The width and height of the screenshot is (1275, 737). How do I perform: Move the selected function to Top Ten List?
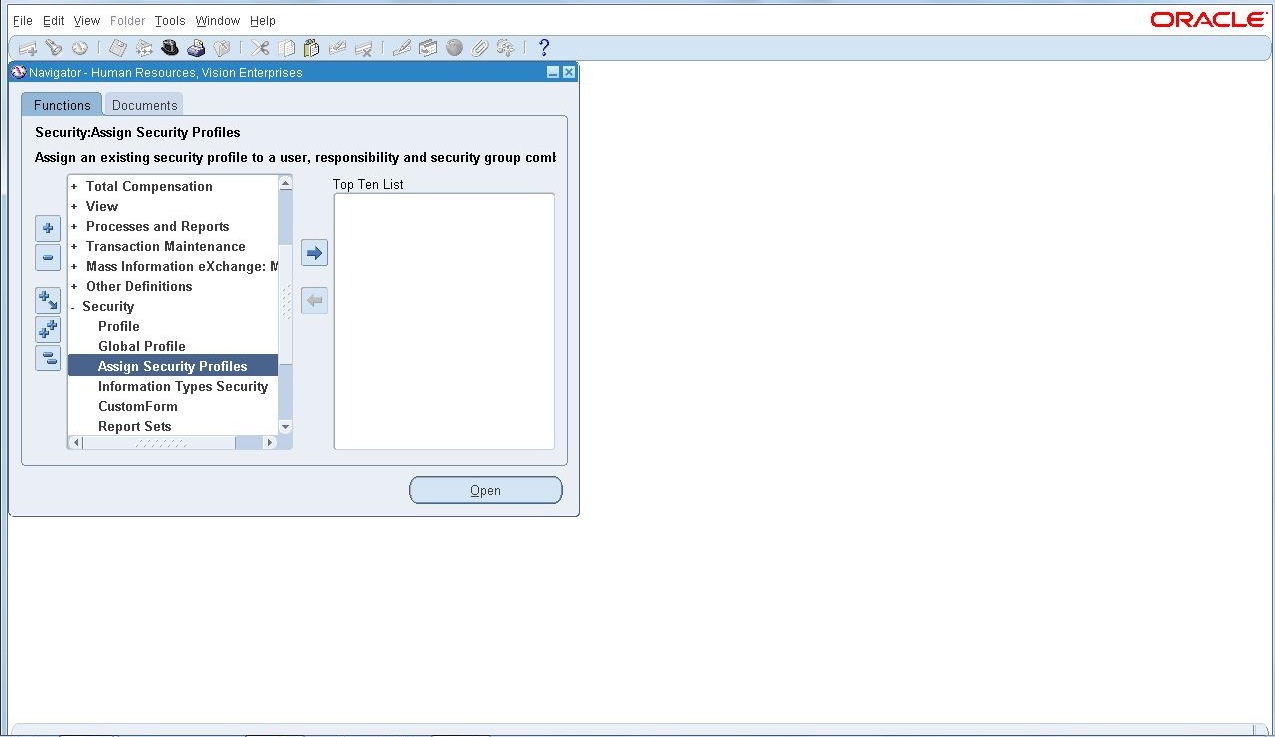click(x=314, y=252)
